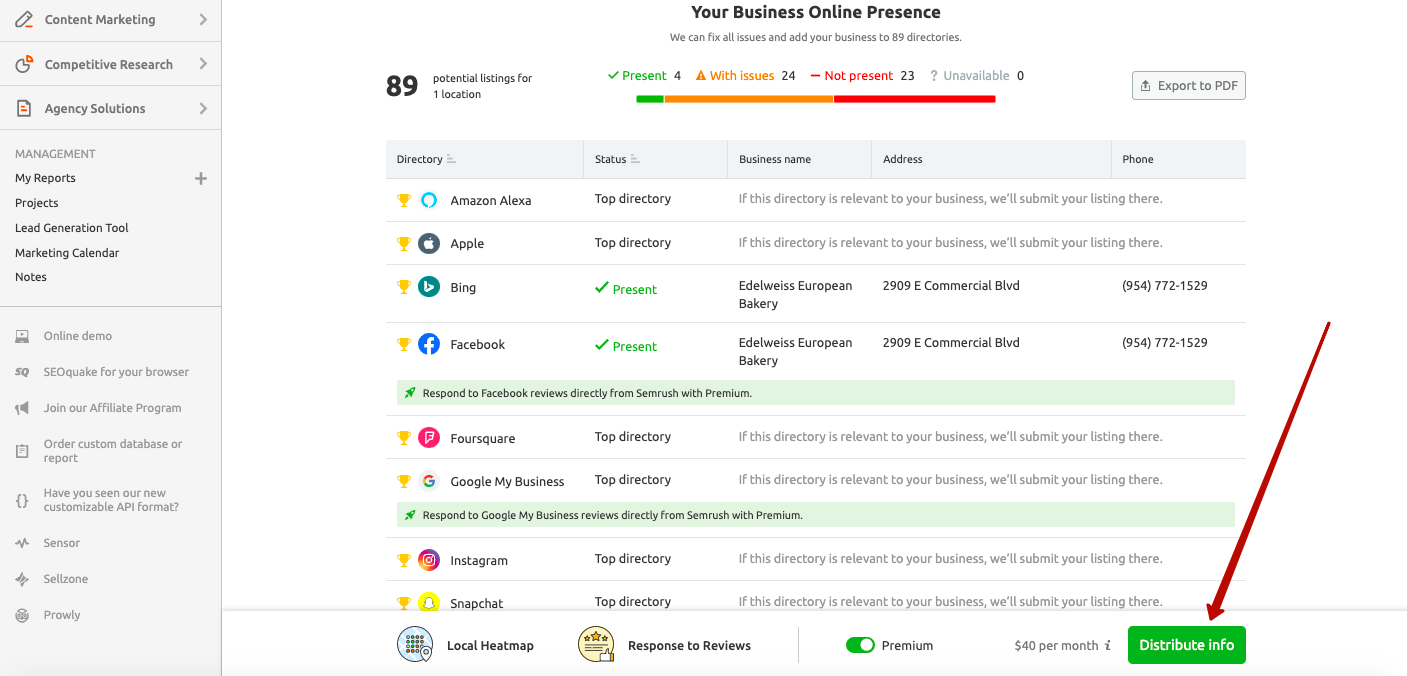Toggle the Premium switch off
The width and height of the screenshot is (1407, 676).
(x=860, y=645)
